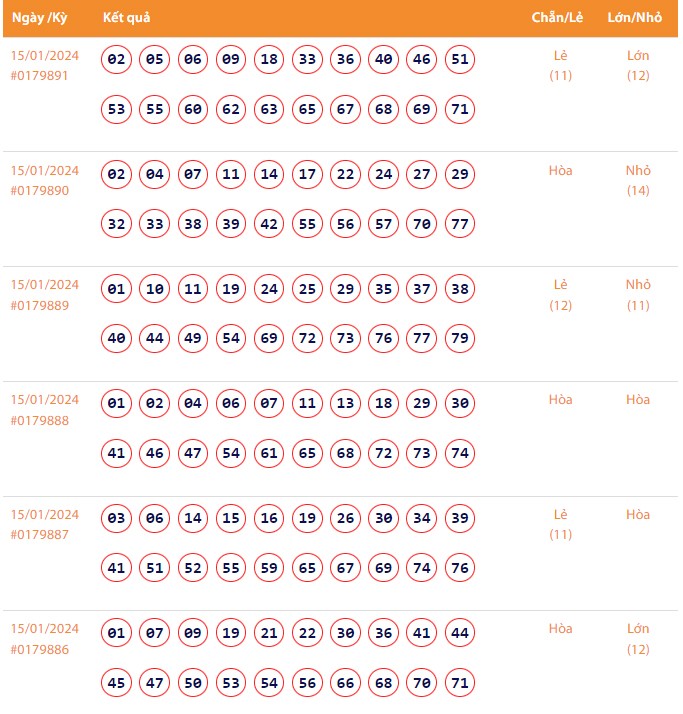Screen dimensions: 683x714
Task: Click draw ID #0179887
Action: (x=40, y=535)
